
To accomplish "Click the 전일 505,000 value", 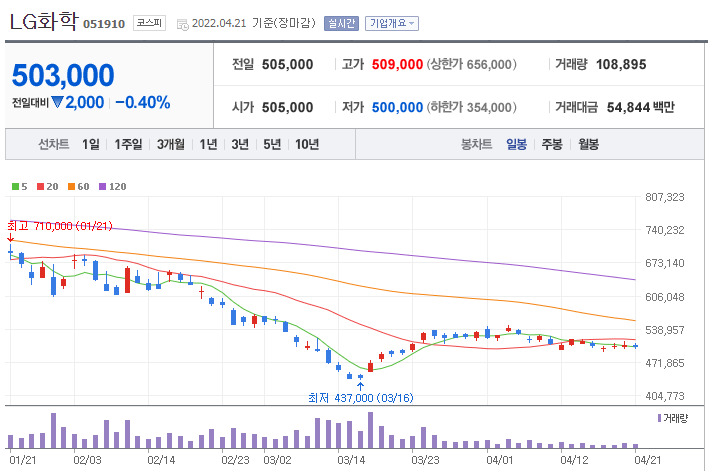I will coord(288,65).
